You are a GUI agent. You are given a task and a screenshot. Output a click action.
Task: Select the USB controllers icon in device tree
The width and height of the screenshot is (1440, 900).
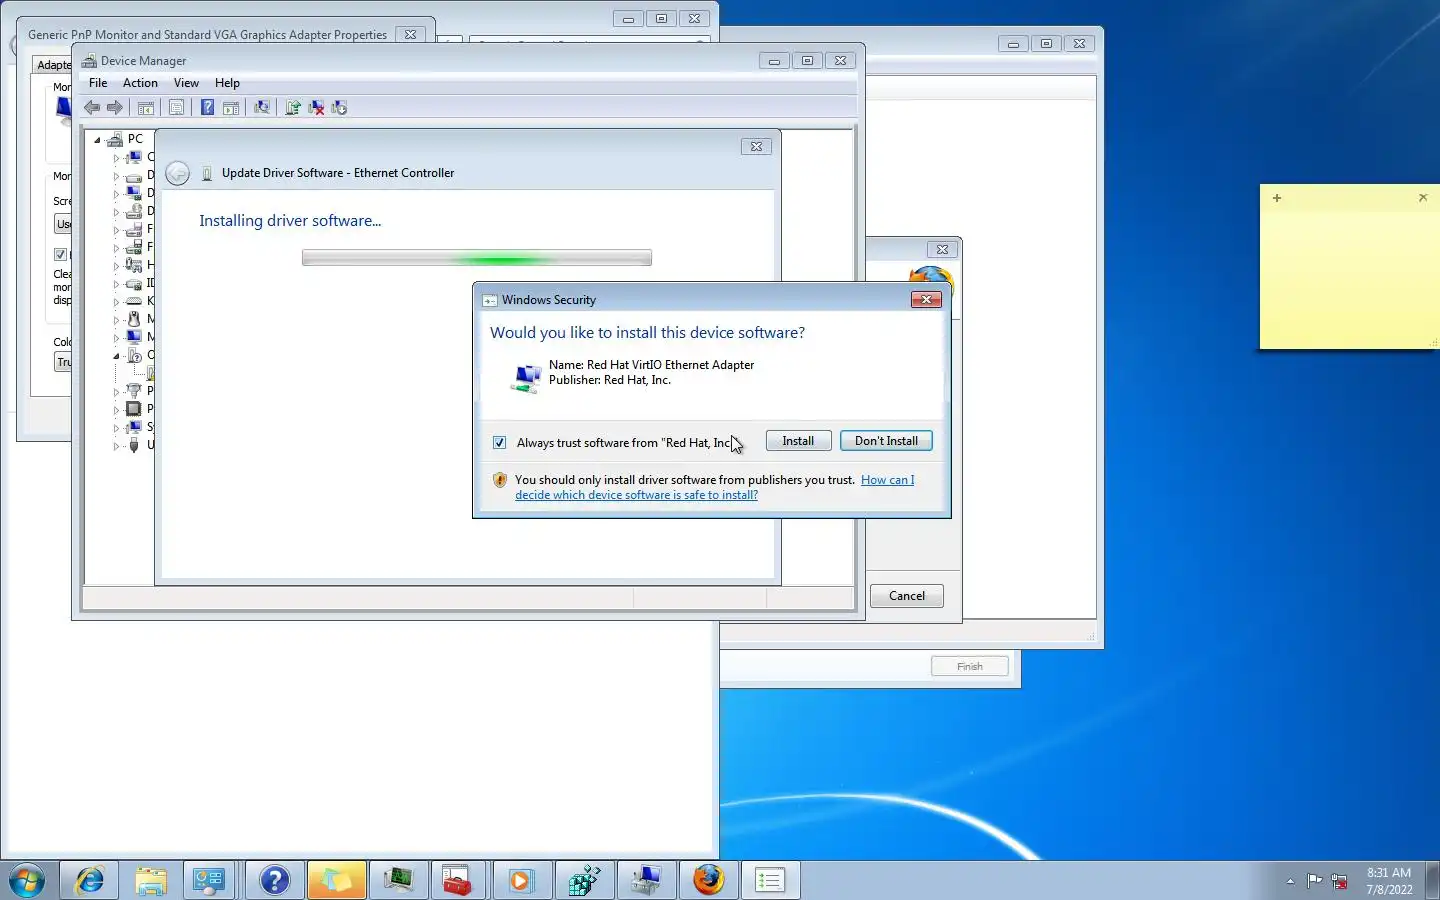pos(133,445)
